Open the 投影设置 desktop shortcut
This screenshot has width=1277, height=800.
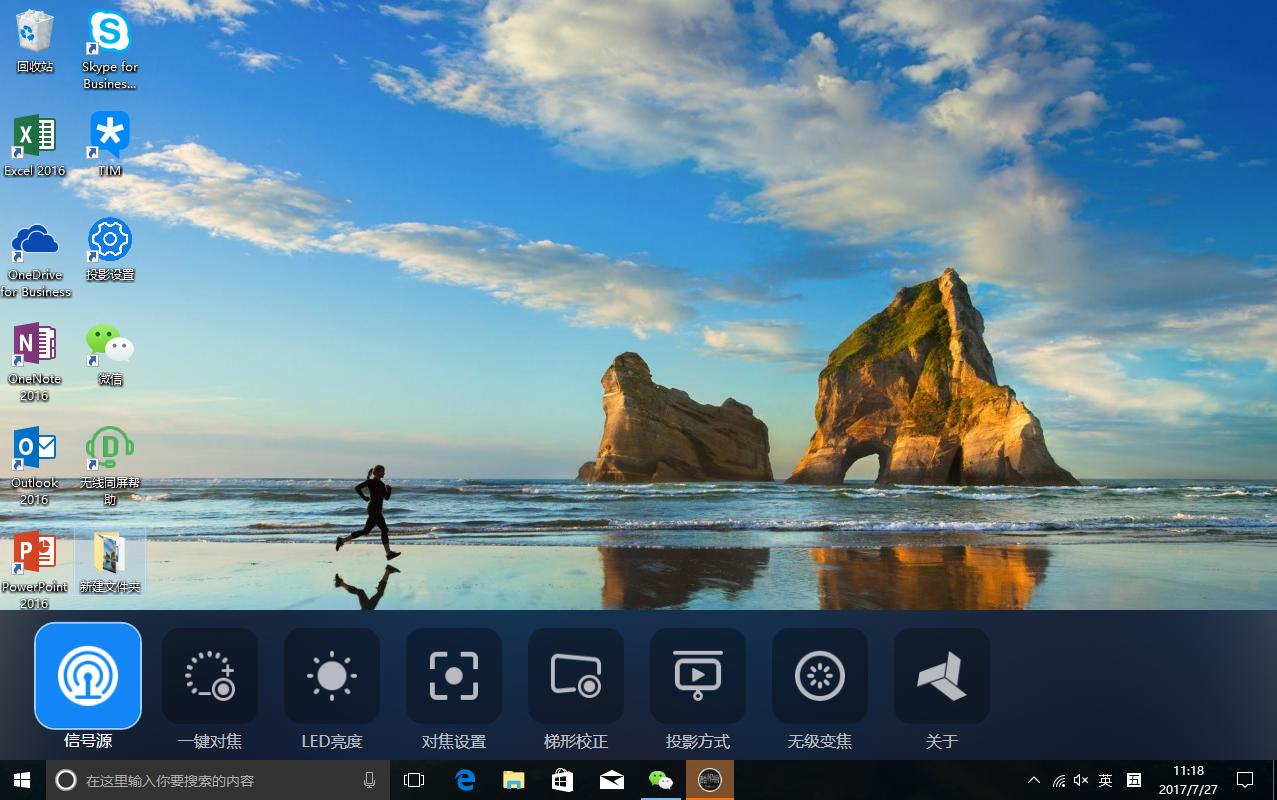[110, 250]
